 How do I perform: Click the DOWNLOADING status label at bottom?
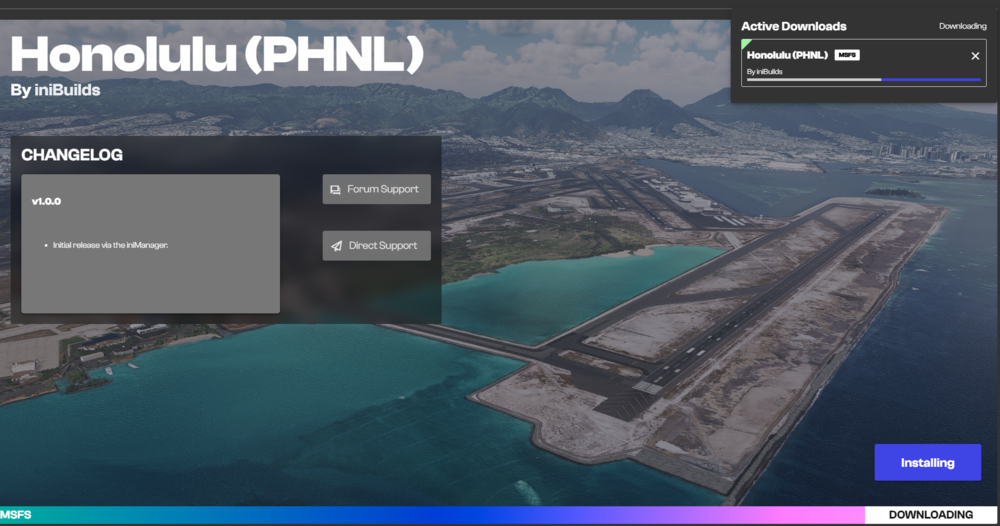point(930,515)
